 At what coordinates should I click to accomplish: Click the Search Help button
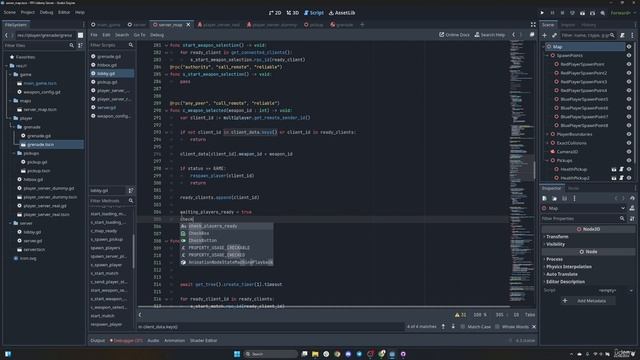tap(490, 35)
